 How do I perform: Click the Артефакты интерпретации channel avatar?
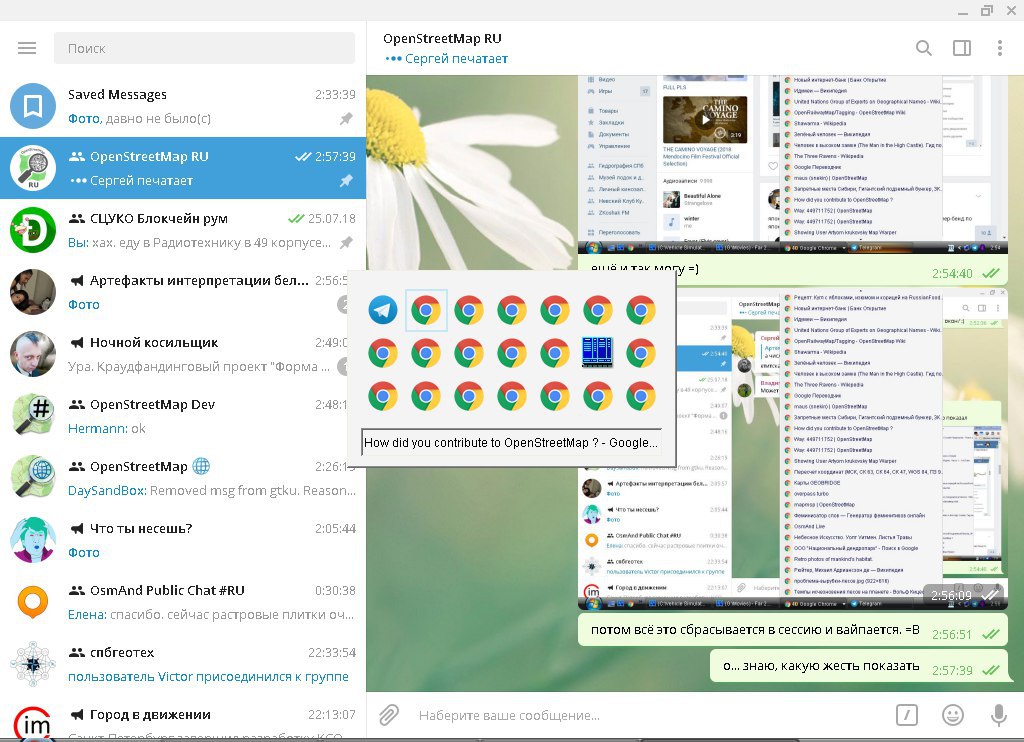tap(33, 292)
